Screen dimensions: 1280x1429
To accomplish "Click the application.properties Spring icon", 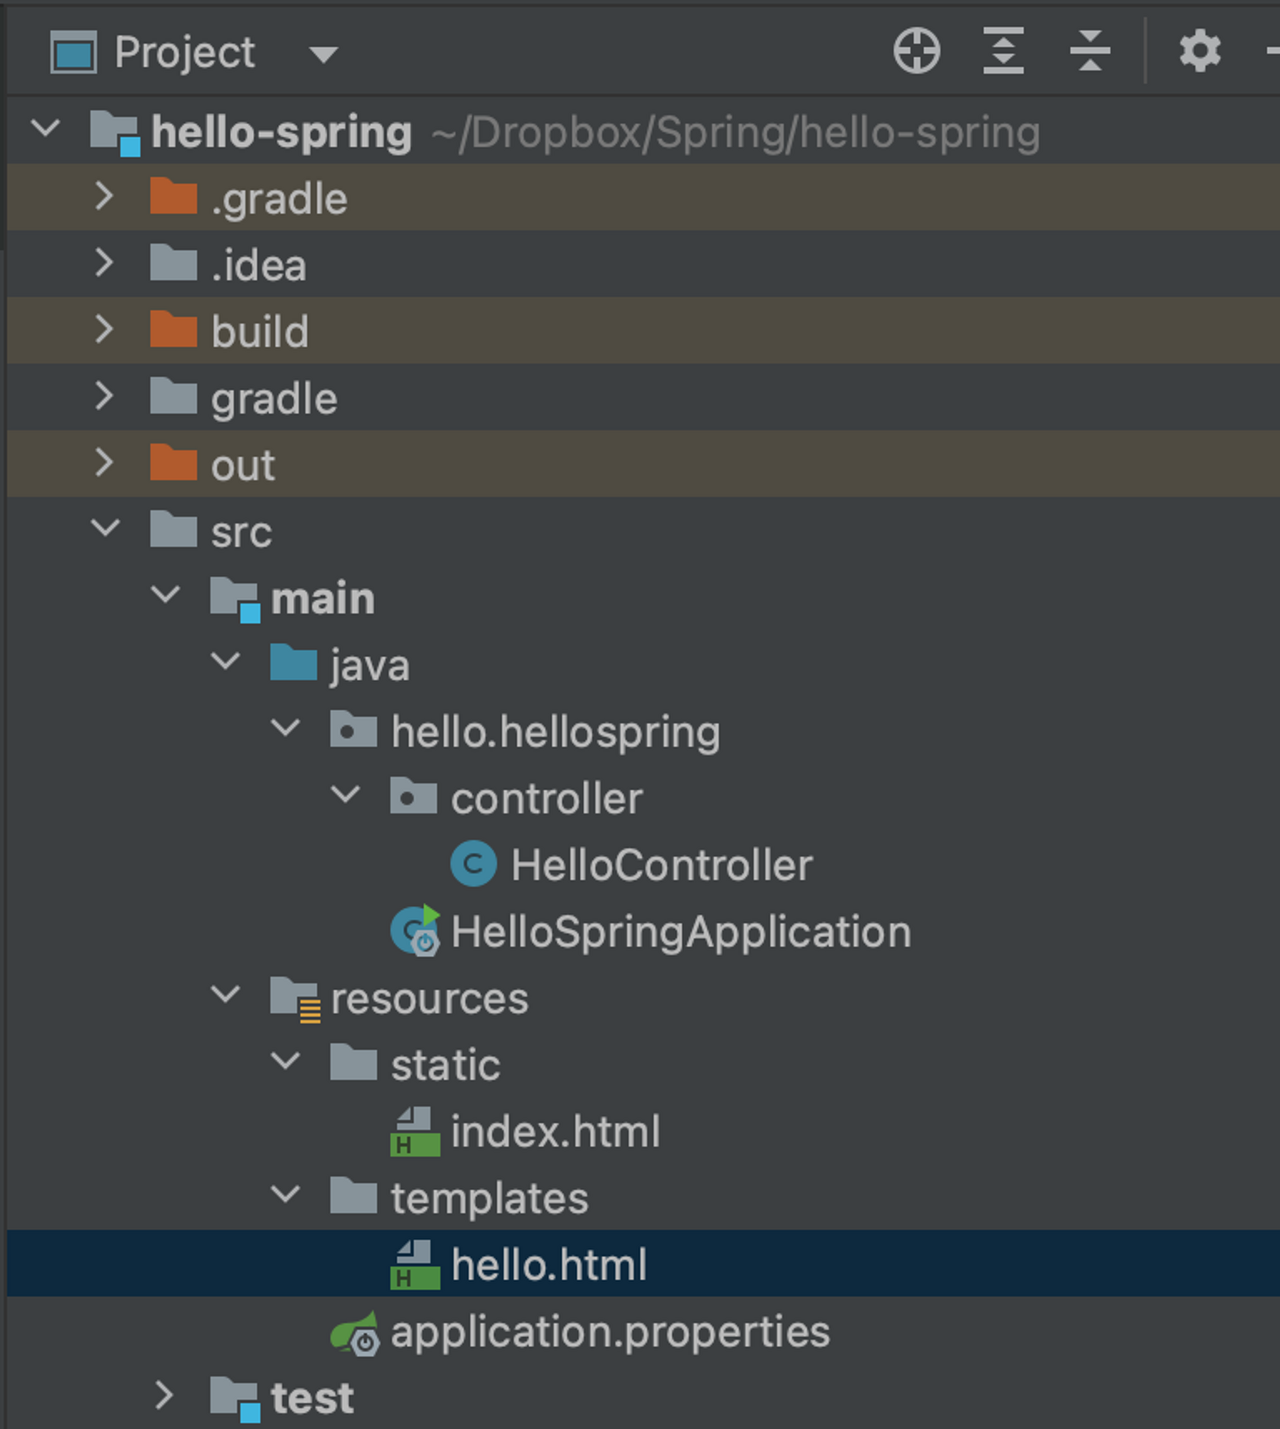I will click(355, 1333).
